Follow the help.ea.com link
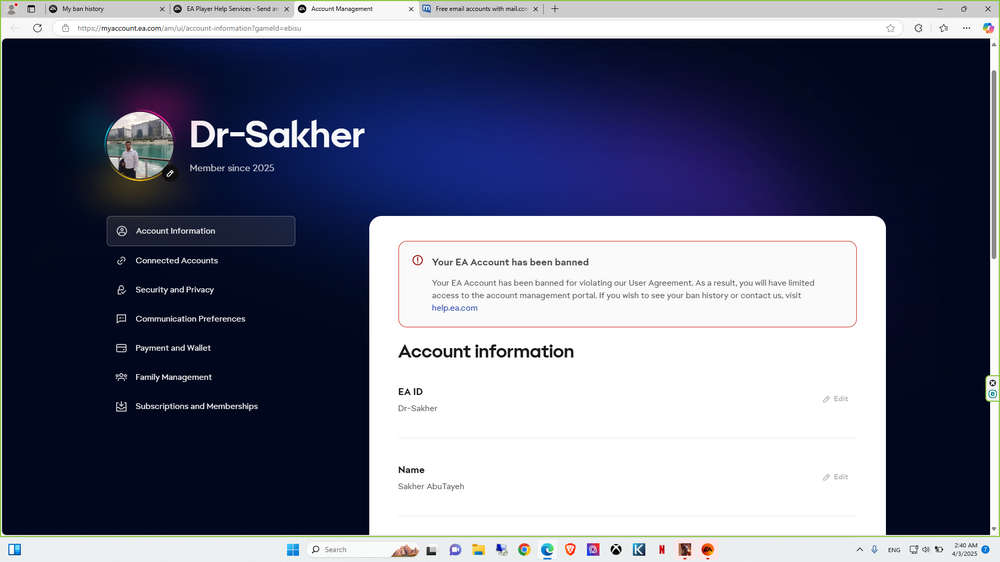Image resolution: width=1000 pixels, height=562 pixels. [x=454, y=308]
